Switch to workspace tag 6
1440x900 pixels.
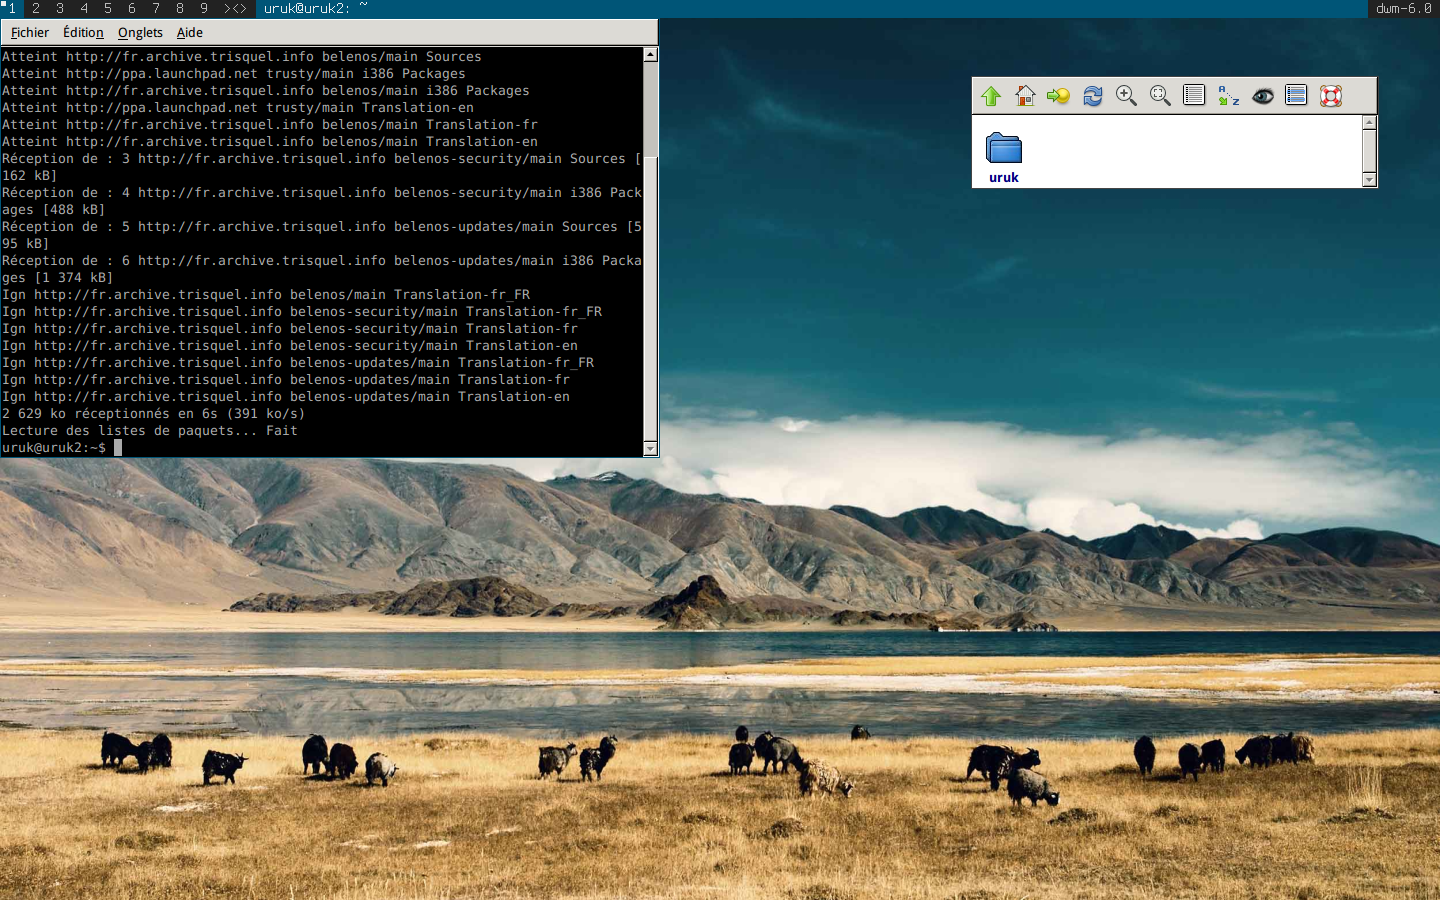[132, 9]
